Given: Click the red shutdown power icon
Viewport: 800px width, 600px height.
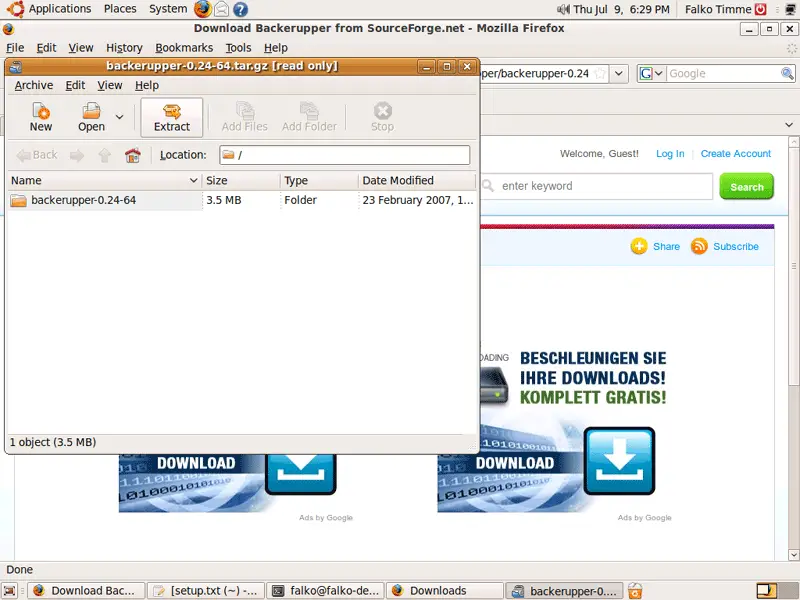Looking at the screenshot, I should pyautogui.click(x=761, y=9).
